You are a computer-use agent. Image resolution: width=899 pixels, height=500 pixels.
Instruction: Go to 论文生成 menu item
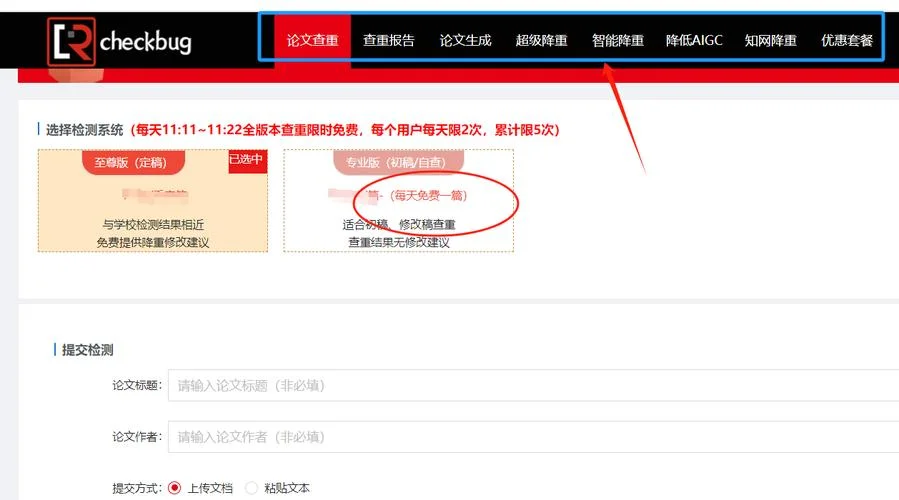465,40
